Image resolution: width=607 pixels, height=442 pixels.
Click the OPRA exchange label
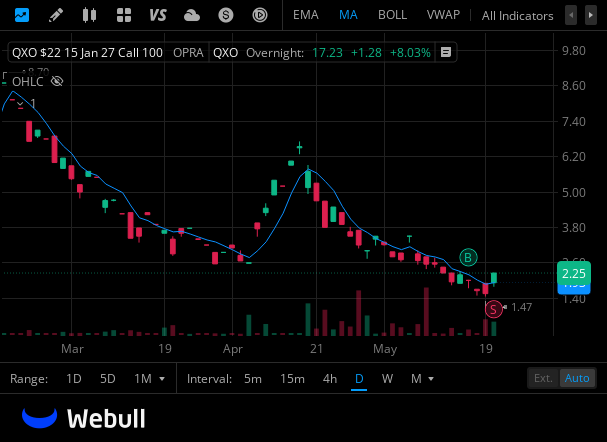point(188,52)
